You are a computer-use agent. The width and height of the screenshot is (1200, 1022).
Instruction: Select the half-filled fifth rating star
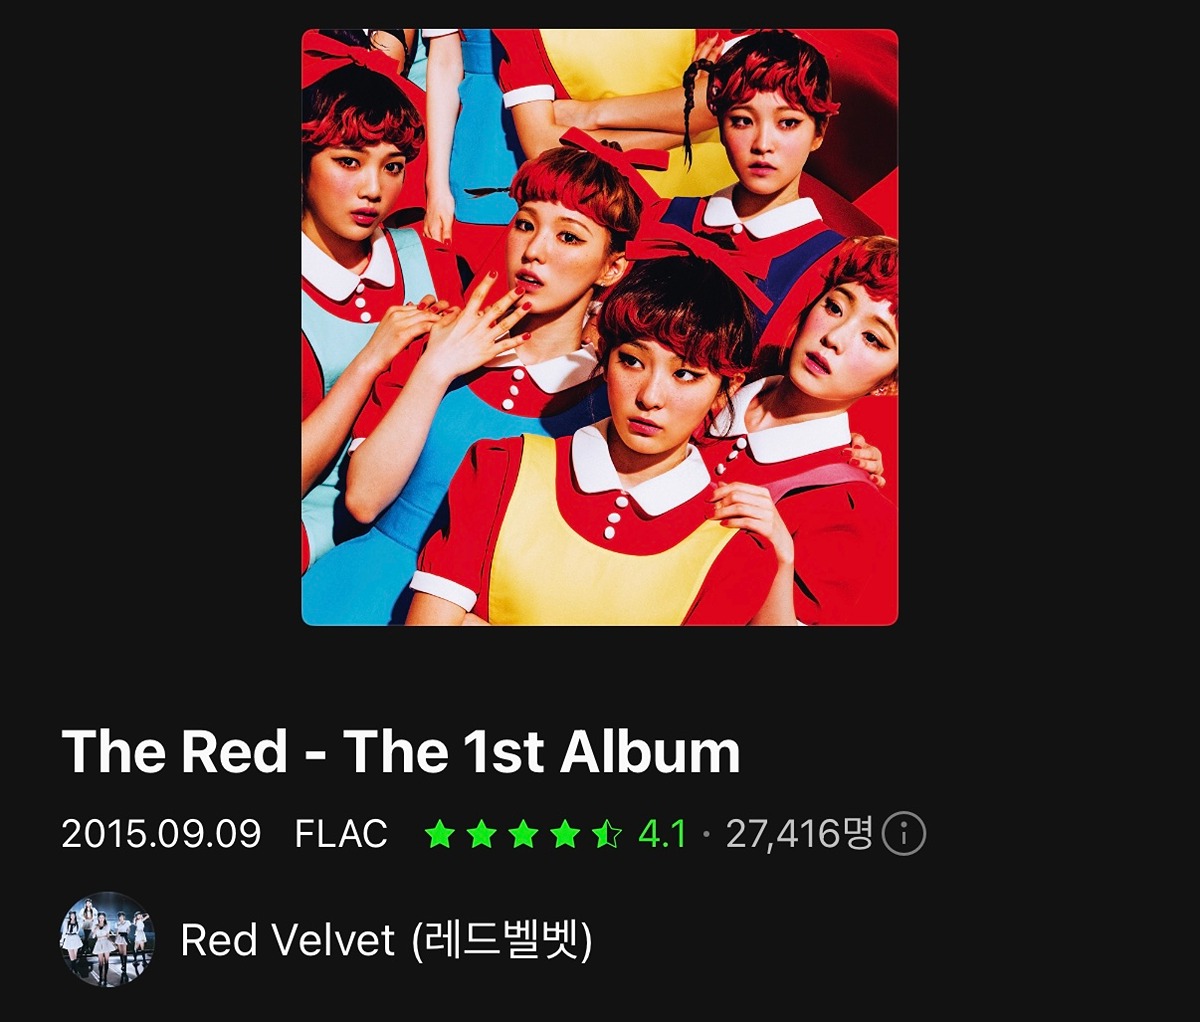tap(607, 833)
